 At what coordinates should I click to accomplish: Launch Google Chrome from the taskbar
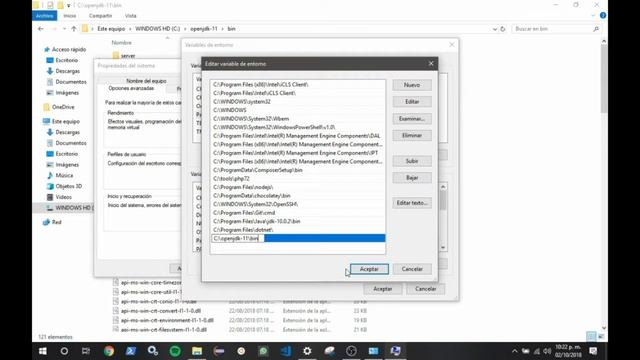point(109,351)
